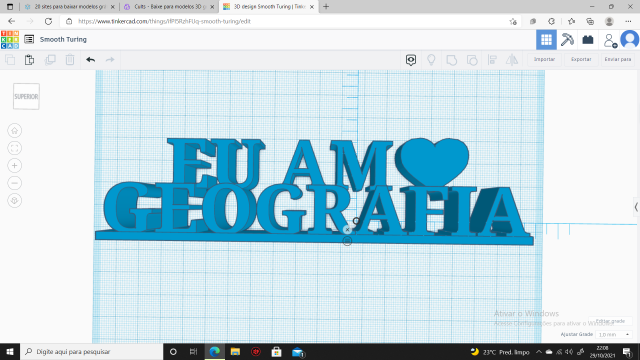This screenshot has height=360, width=640.
Task: Click the SUPERIOR view cube
Action: click(x=26, y=96)
